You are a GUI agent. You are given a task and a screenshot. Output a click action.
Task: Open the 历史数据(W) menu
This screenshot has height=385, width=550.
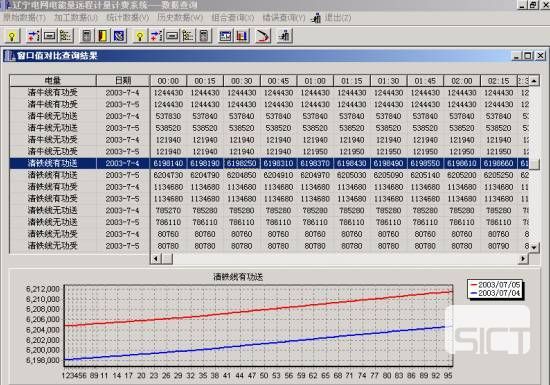[180, 18]
